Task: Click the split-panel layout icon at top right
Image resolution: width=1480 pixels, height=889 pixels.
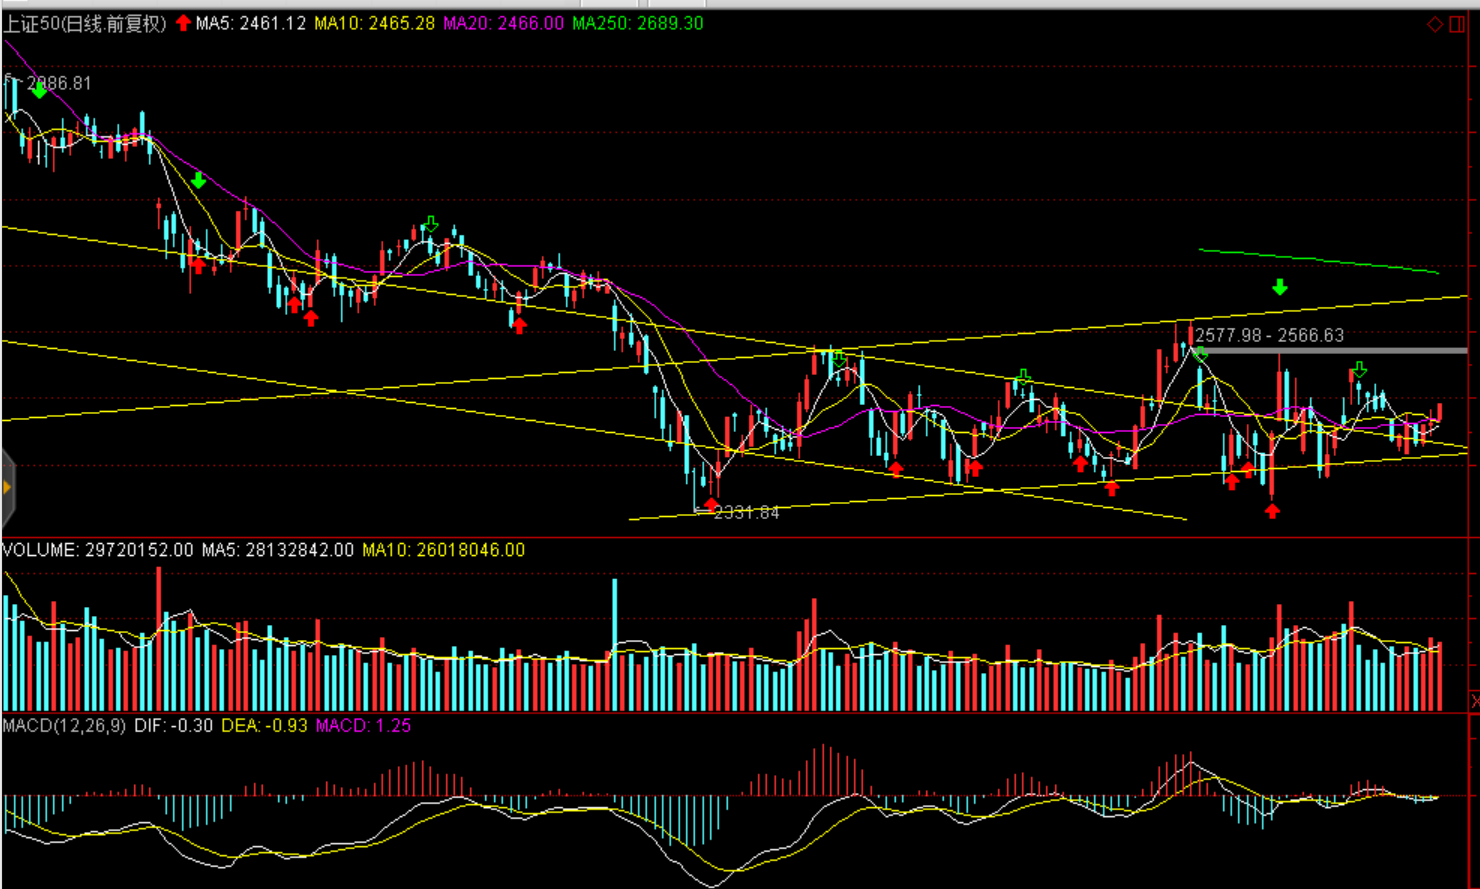Action: click(x=1457, y=24)
